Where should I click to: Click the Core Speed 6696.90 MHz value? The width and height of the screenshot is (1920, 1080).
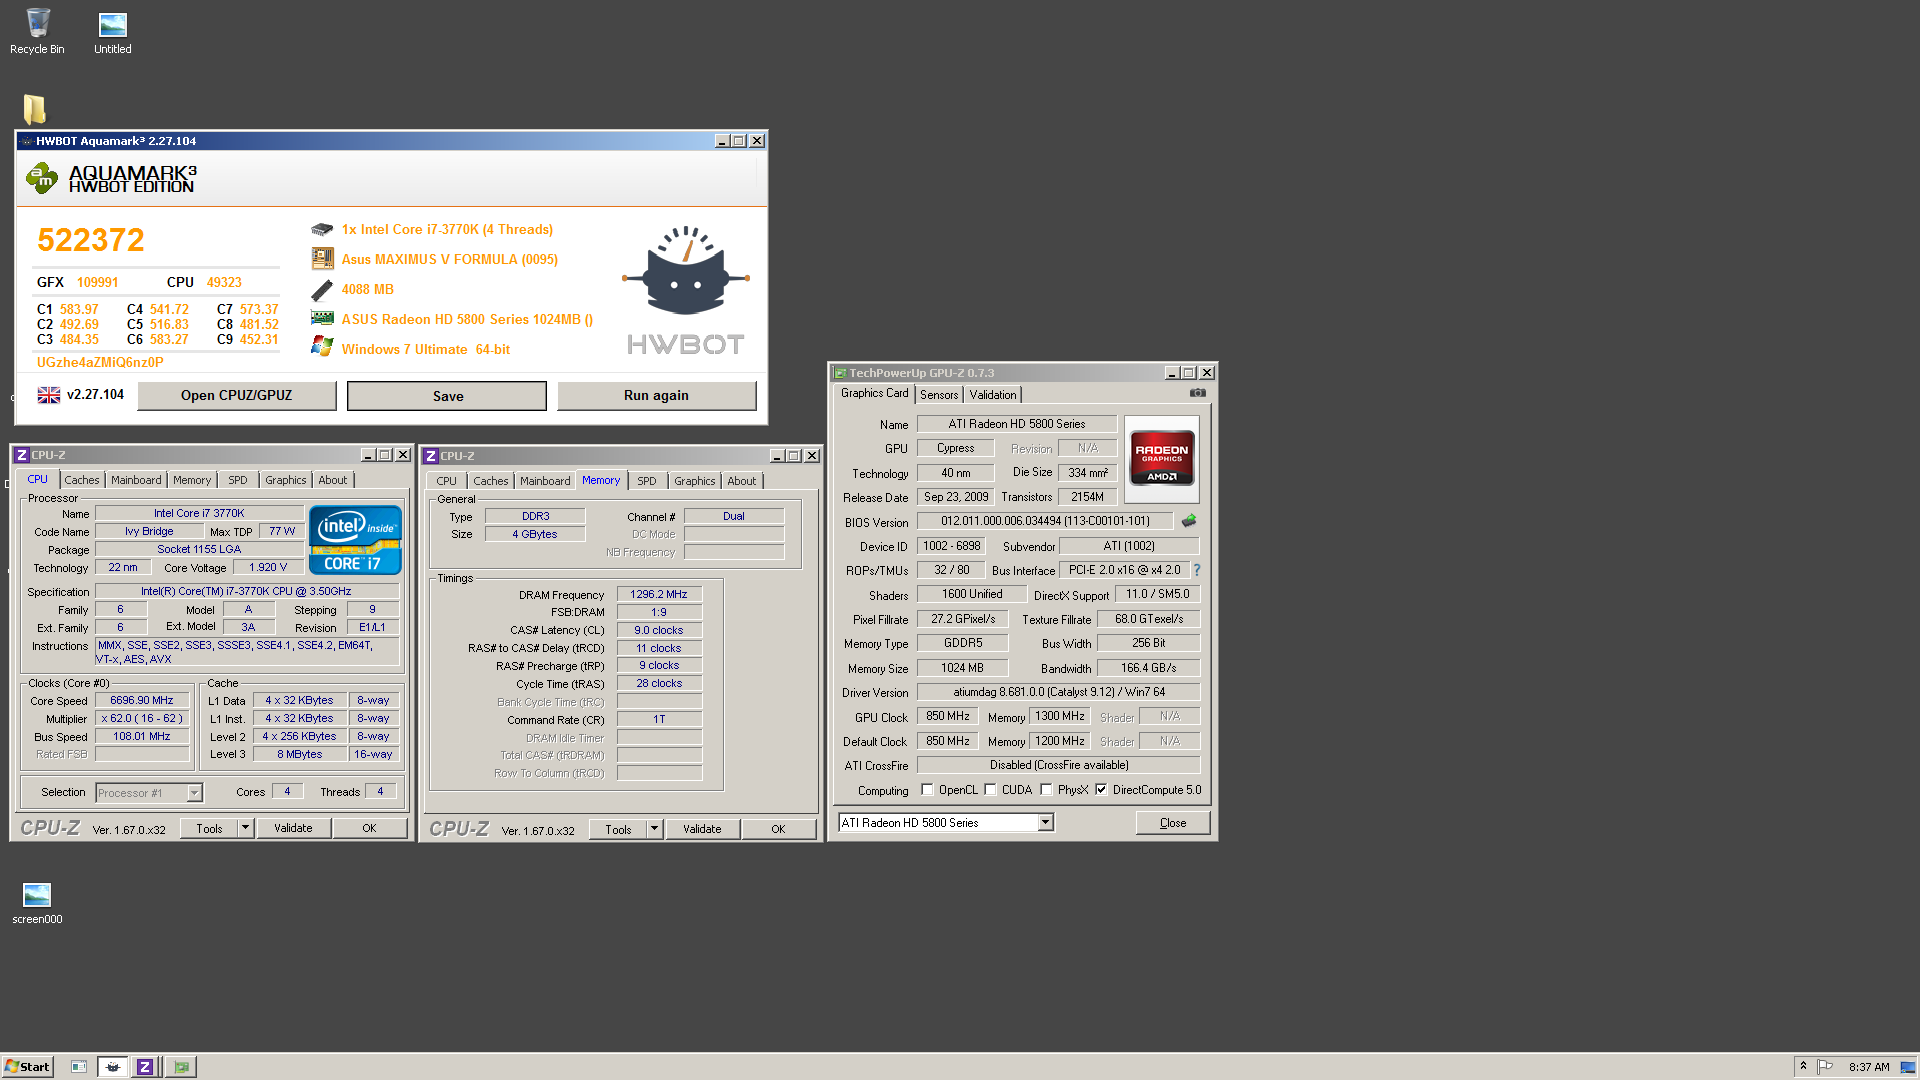[142, 700]
